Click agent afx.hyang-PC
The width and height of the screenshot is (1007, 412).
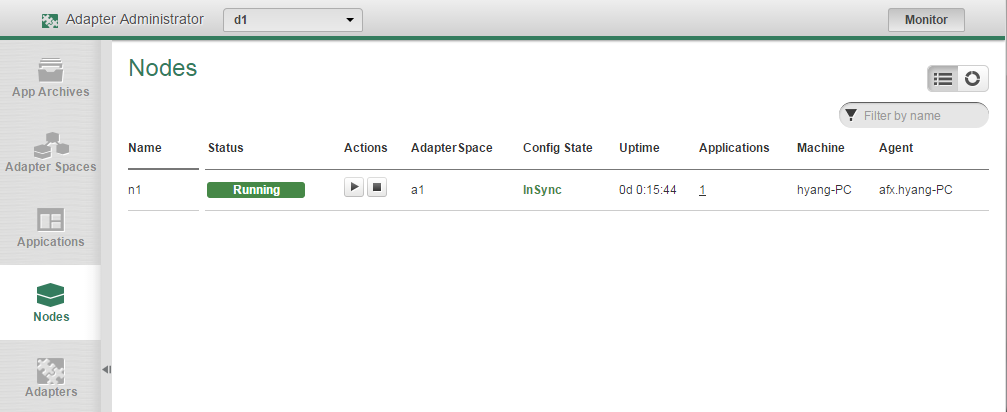point(915,190)
